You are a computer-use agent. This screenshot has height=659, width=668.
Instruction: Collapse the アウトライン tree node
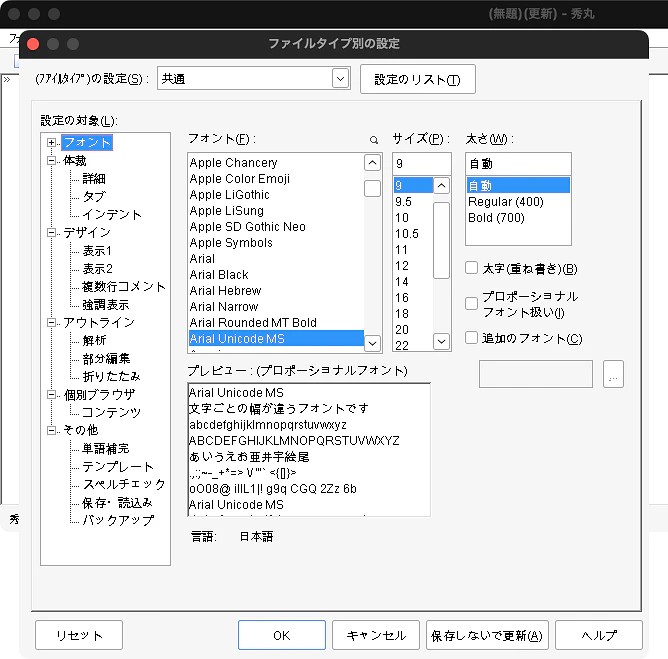52,322
